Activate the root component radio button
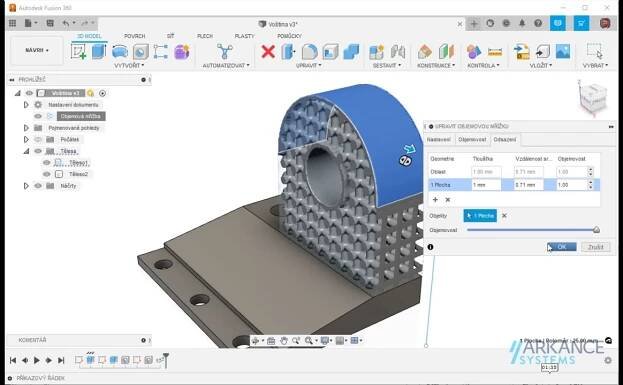623x385 pixels. coord(103,93)
